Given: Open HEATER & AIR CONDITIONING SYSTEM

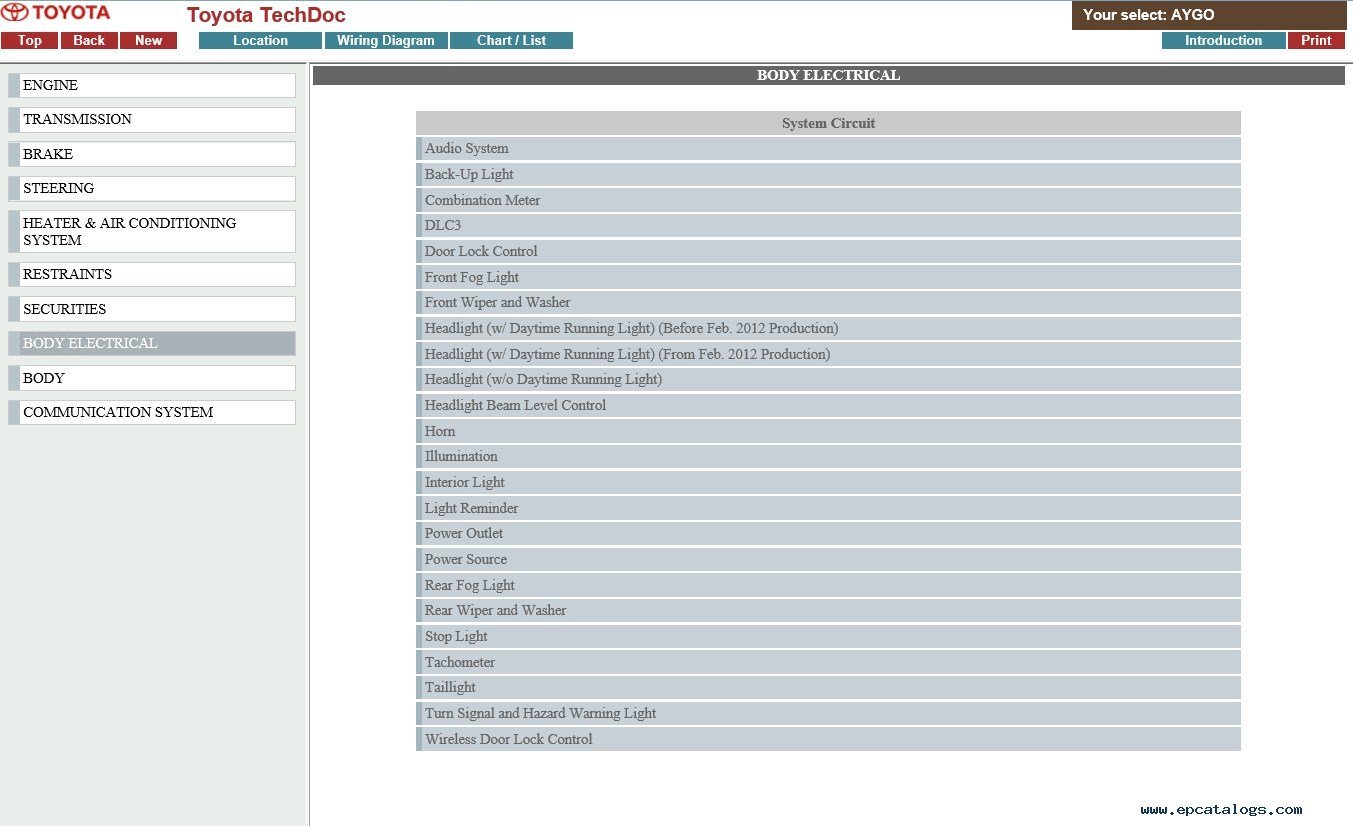Looking at the screenshot, I should (x=152, y=231).
